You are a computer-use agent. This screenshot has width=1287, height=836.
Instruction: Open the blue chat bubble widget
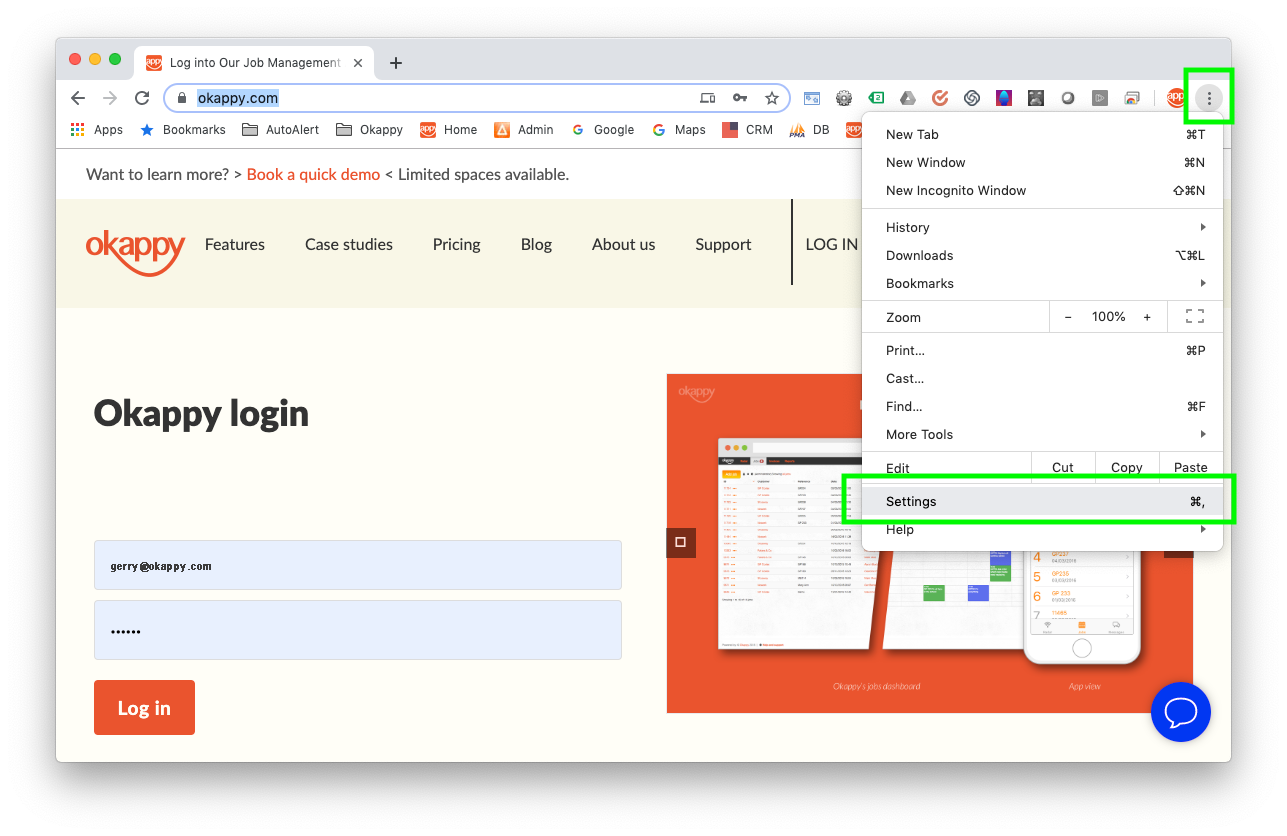tap(1181, 711)
